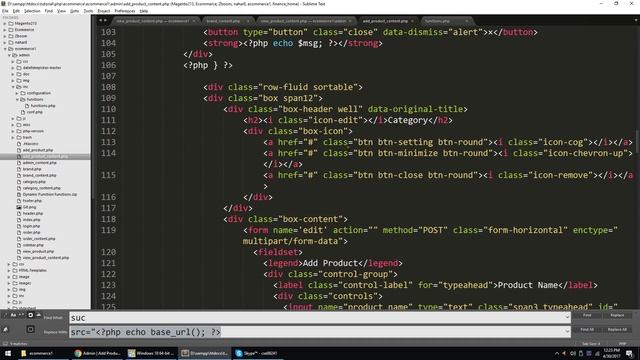Toggle wrap search option
Image resolution: width=640 pixels, height=360 pixels.
(x=30, y=315)
